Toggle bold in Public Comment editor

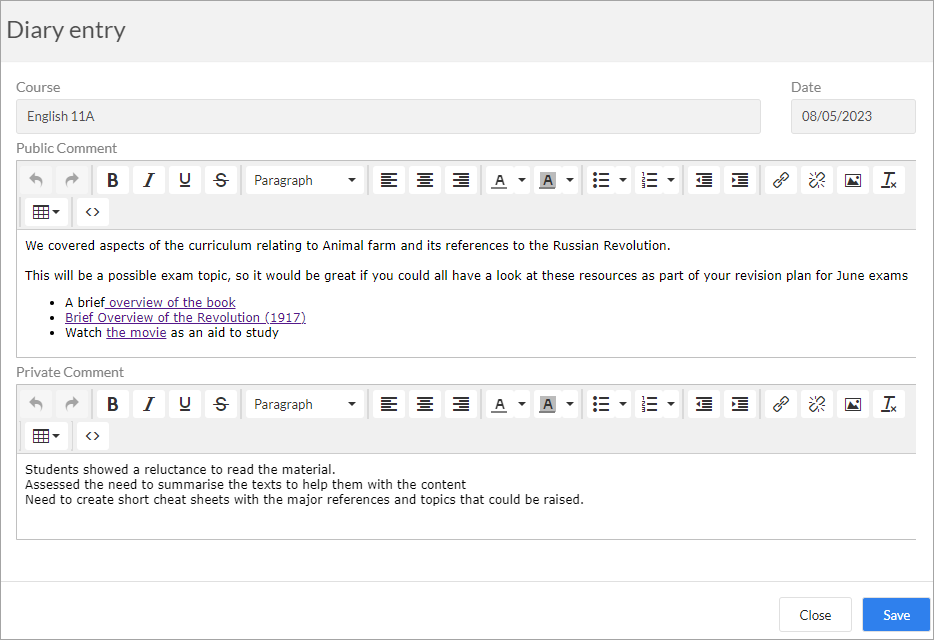113,180
